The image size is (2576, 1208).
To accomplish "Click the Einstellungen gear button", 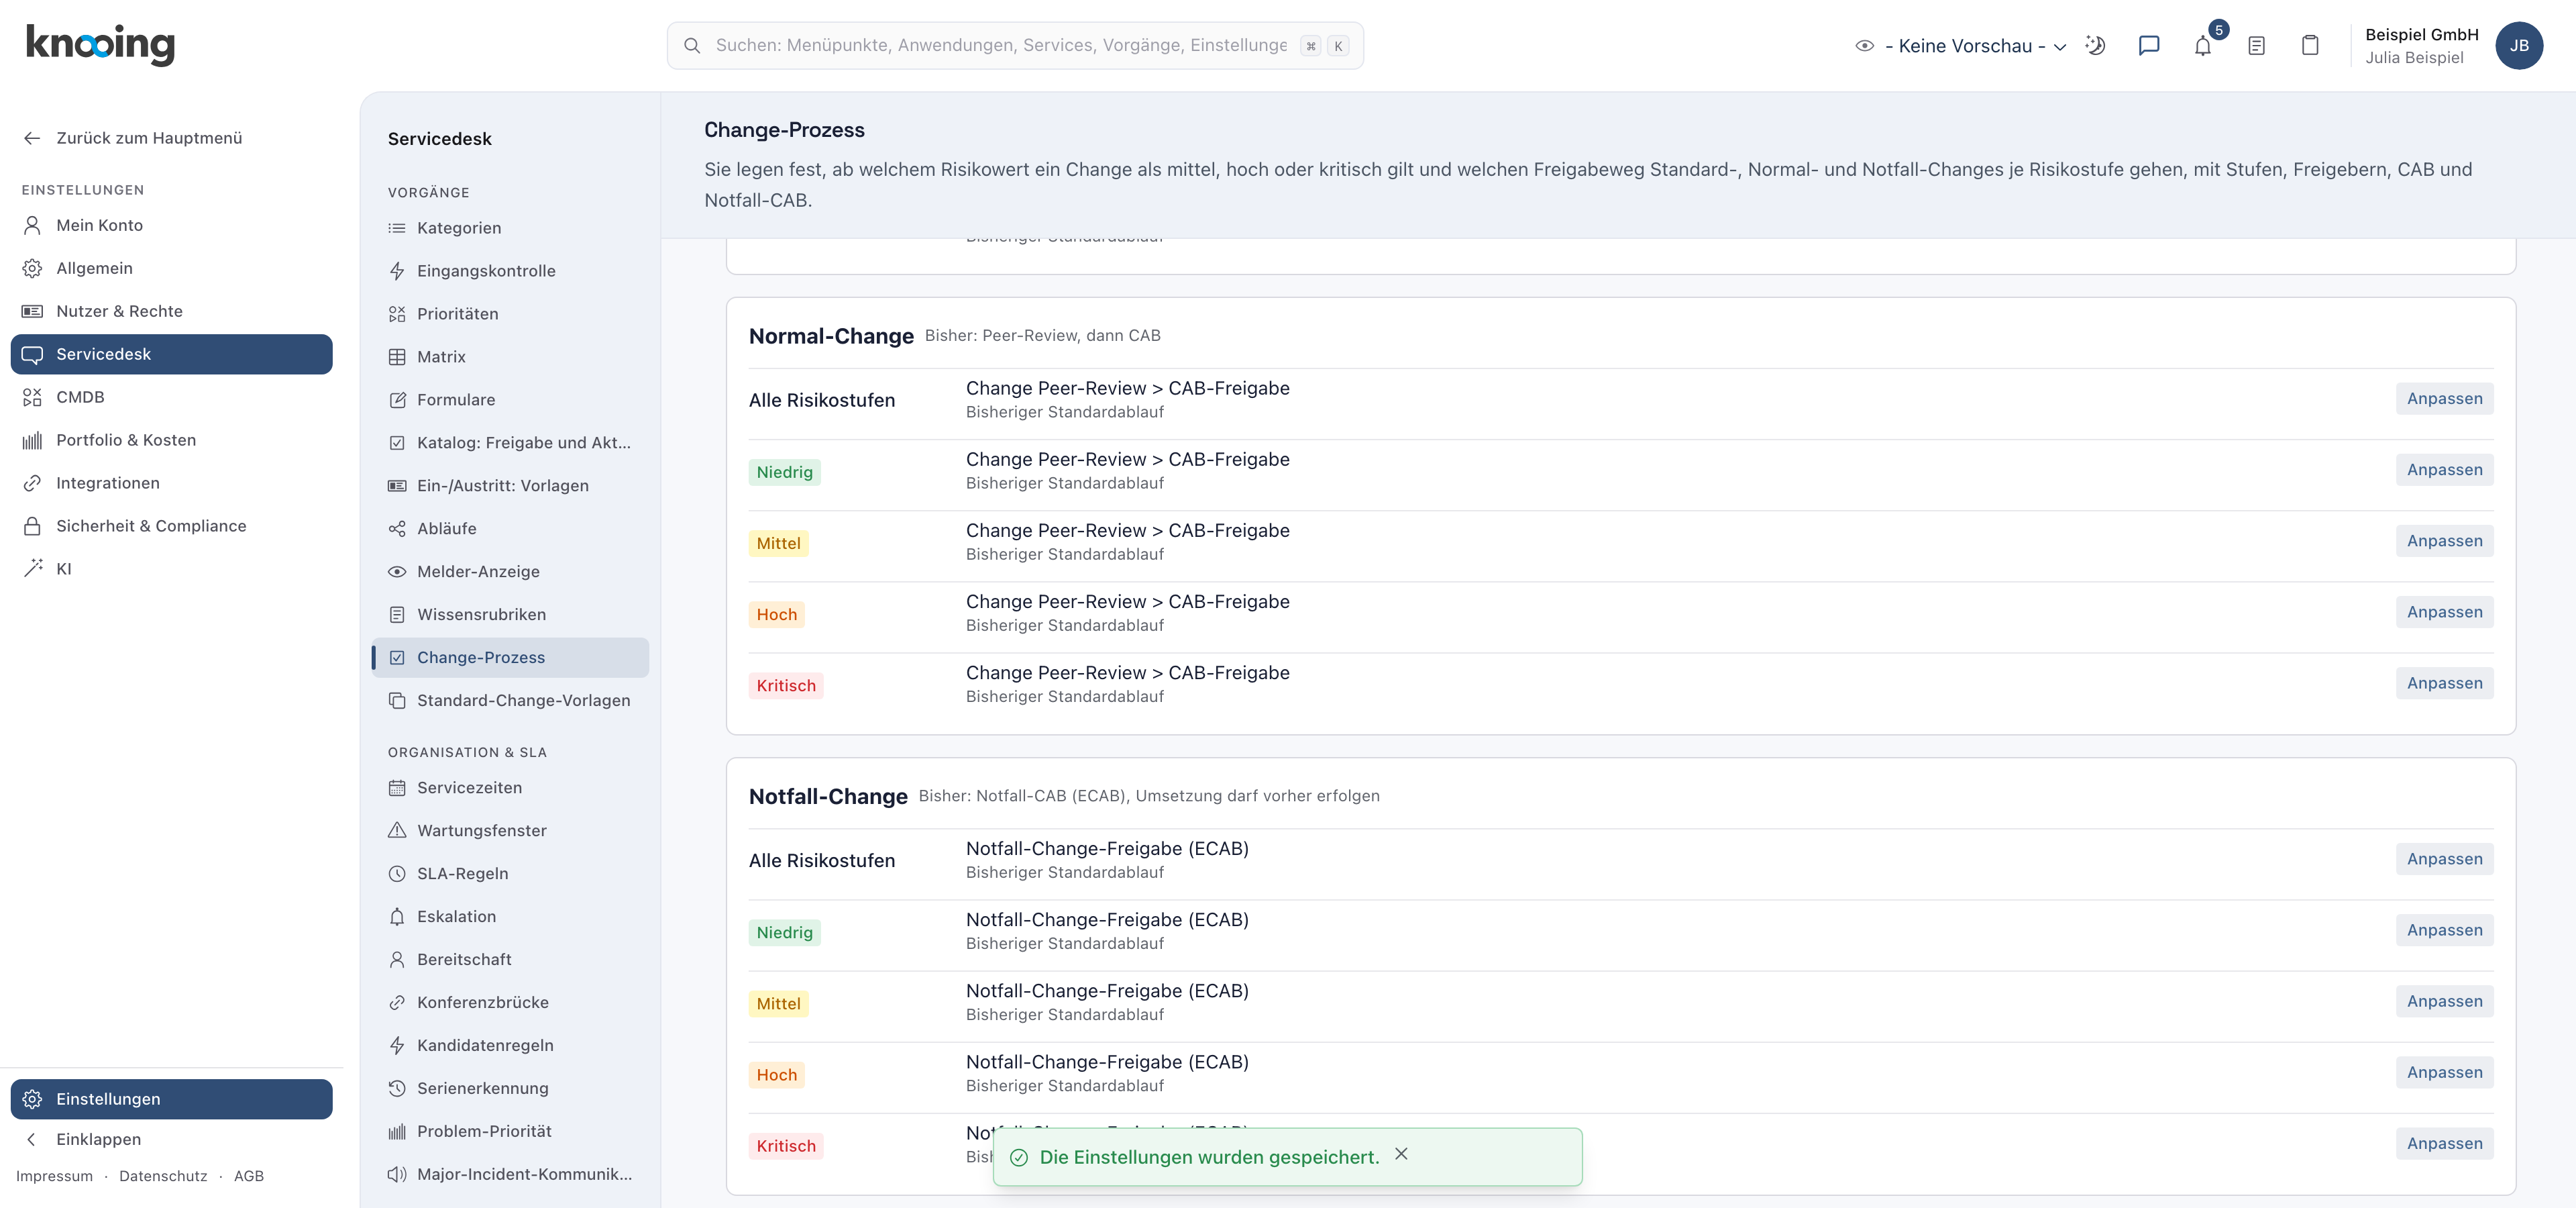I will click(171, 1099).
